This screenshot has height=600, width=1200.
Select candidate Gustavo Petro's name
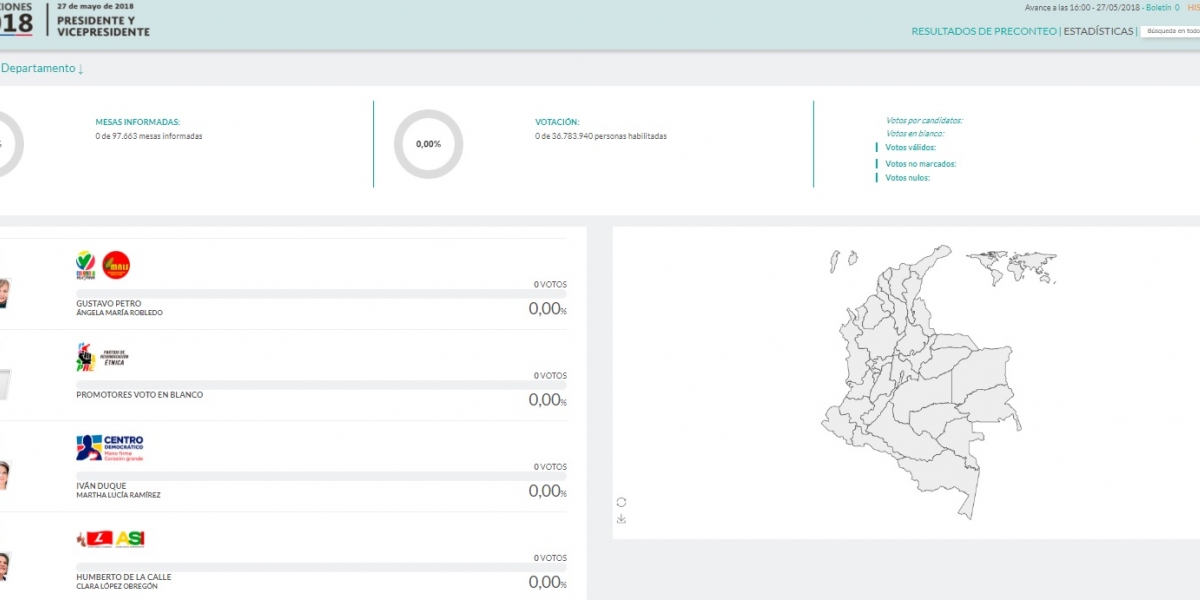[x=108, y=303]
